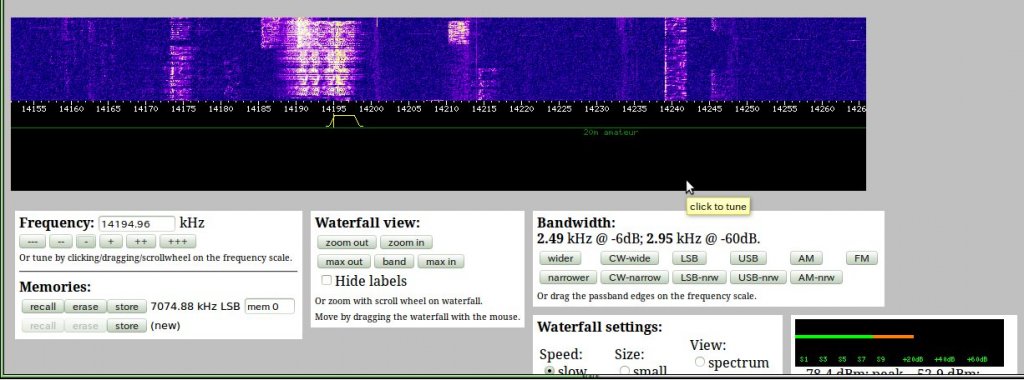Select CW-narrow mode
Viewport: 1024px width, 380px height.
tap(635, 277)
